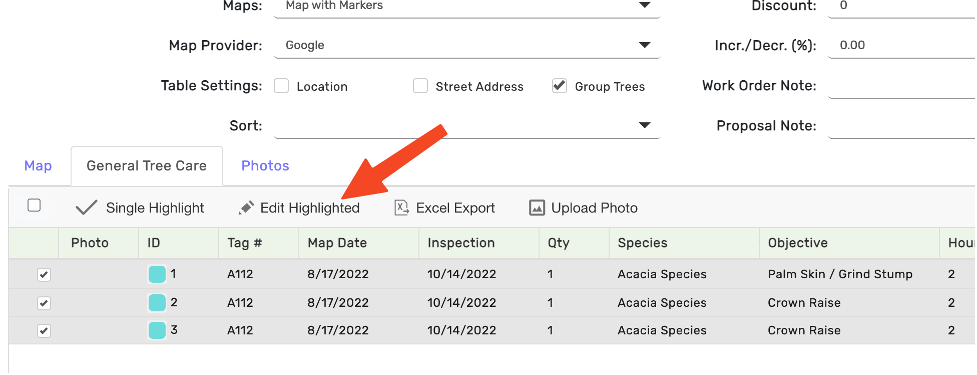Click the Single Highlight checkmark icon
This screenshot has height=375, width=977.
click(86, 207)
